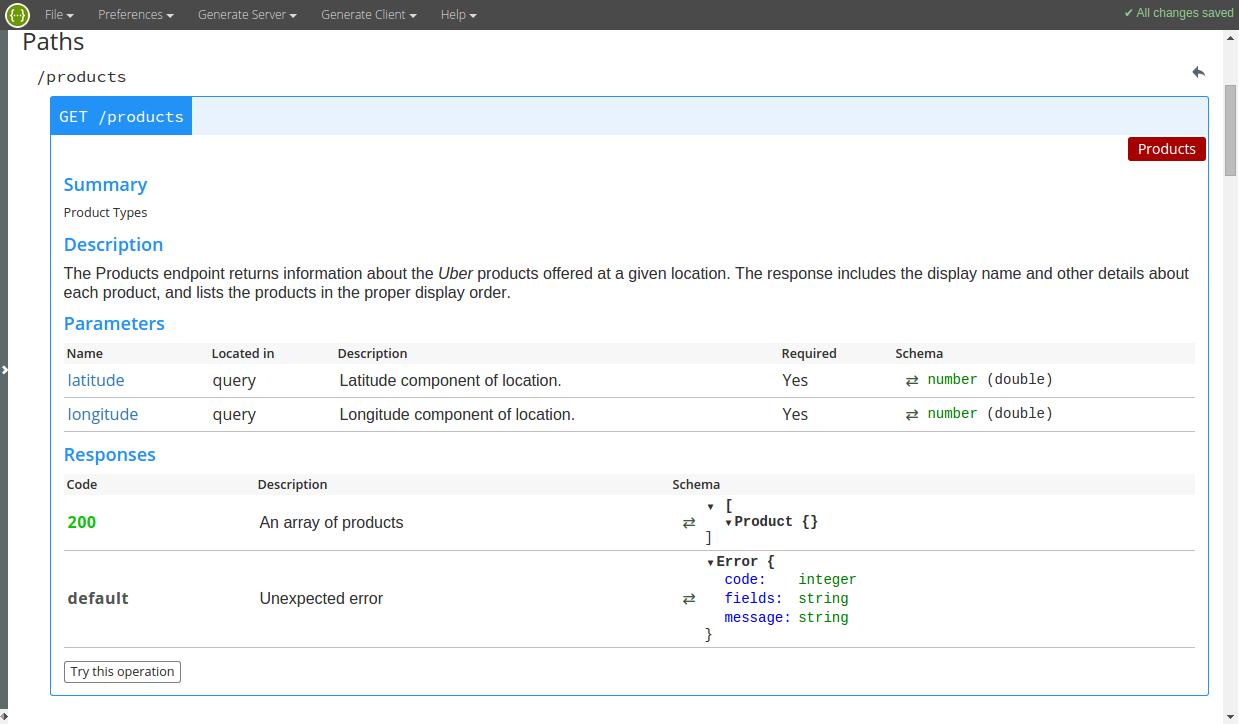Collapse the Error model schema

click(x=710, y=563)
